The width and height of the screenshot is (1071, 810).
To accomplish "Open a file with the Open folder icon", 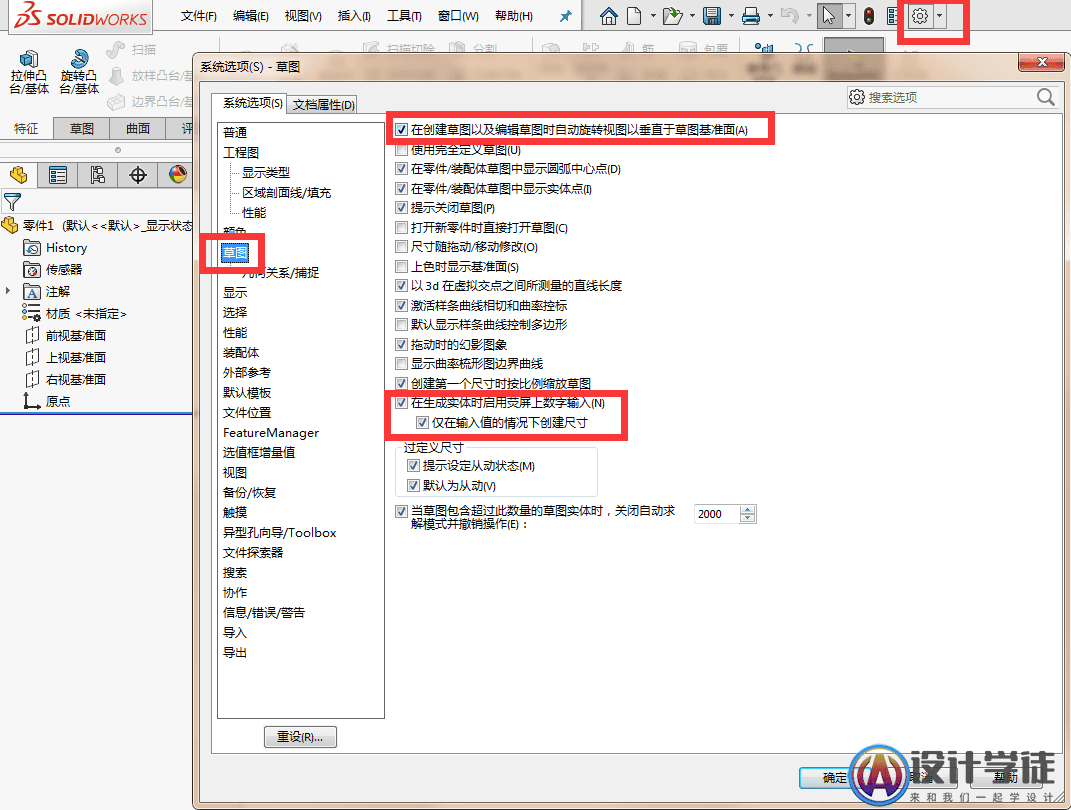I will [673, 16].
